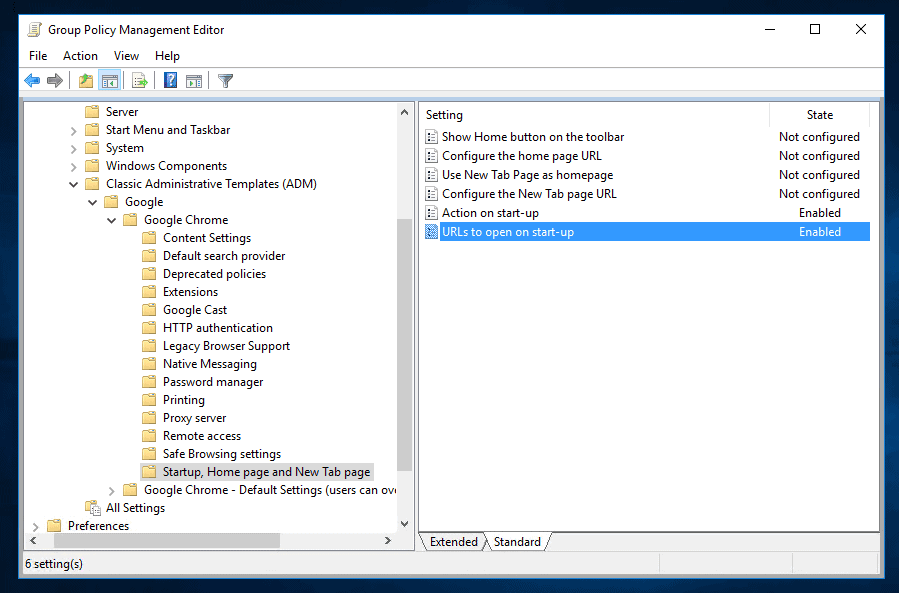The height and width of the screenshot is (593, 899).
Task: Select the HTTP authentication folder
Action: coord(217,327)
